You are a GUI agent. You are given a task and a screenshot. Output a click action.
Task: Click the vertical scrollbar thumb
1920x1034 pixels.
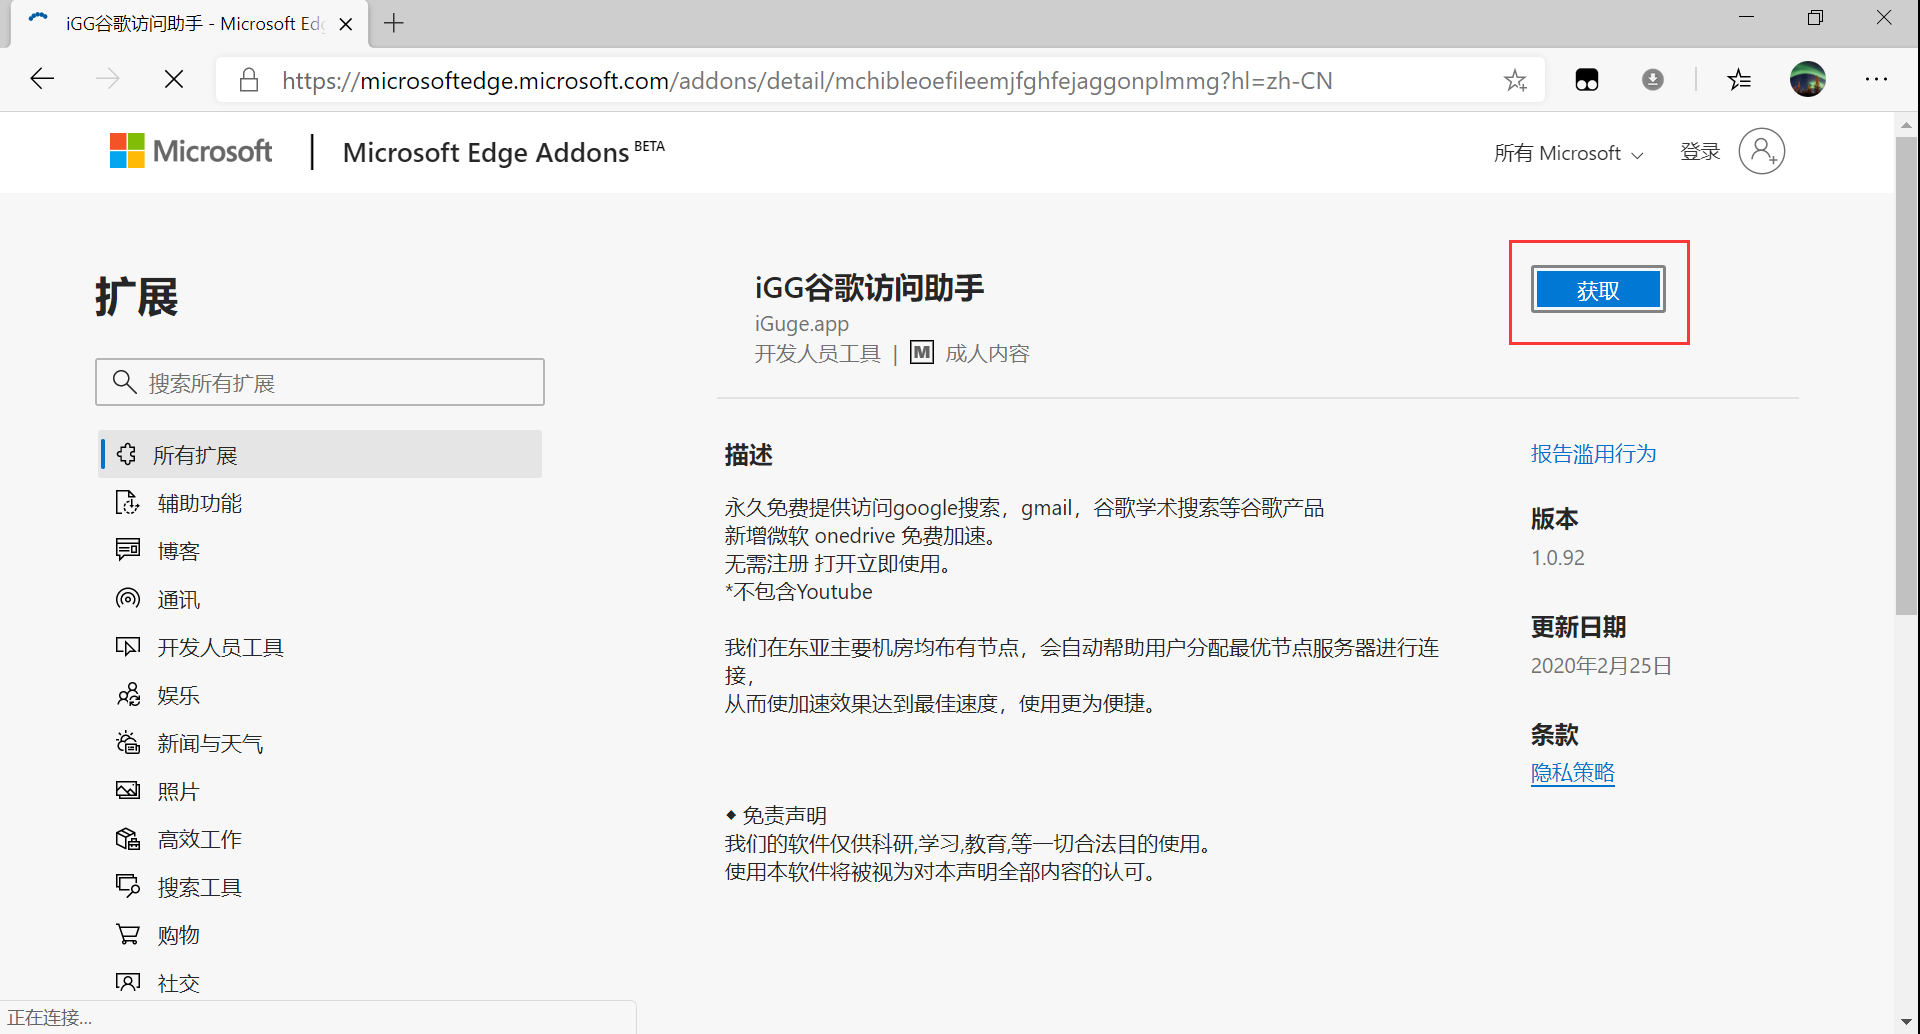coord(1906,375)
